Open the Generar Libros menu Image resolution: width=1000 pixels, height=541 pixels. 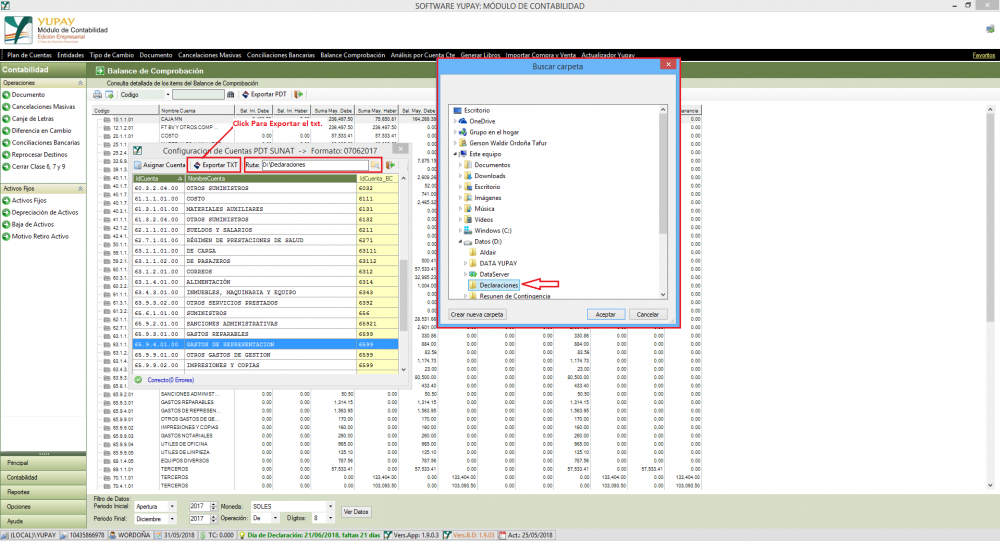[x=480, y=56]
